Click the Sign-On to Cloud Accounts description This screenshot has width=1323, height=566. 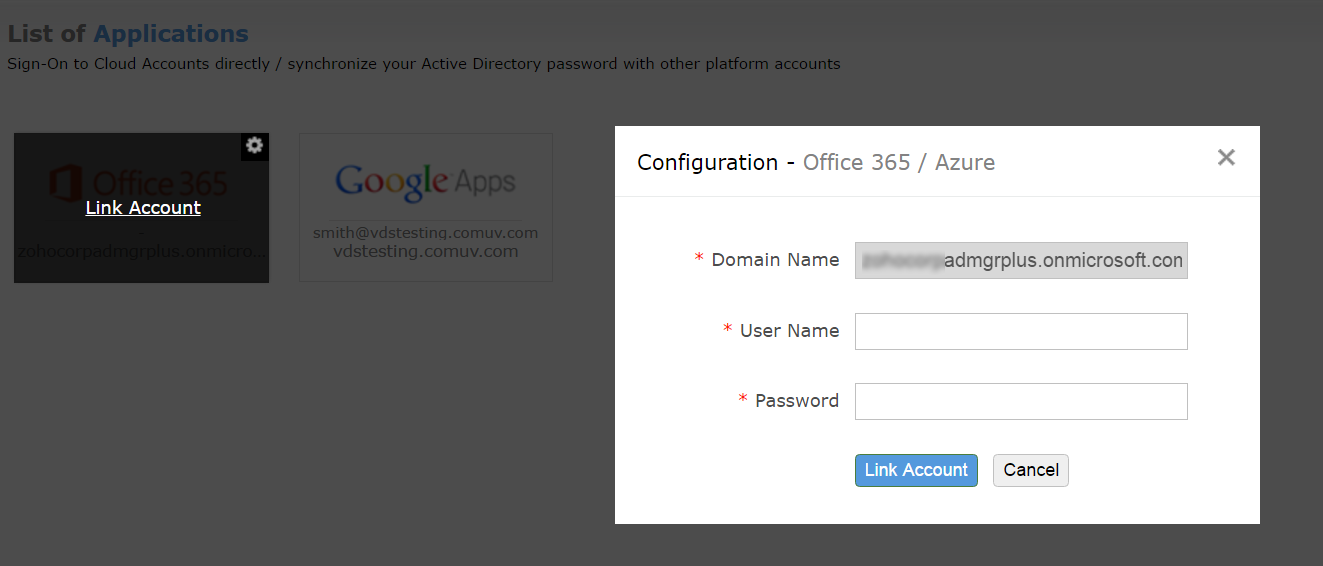coord(423,64)
